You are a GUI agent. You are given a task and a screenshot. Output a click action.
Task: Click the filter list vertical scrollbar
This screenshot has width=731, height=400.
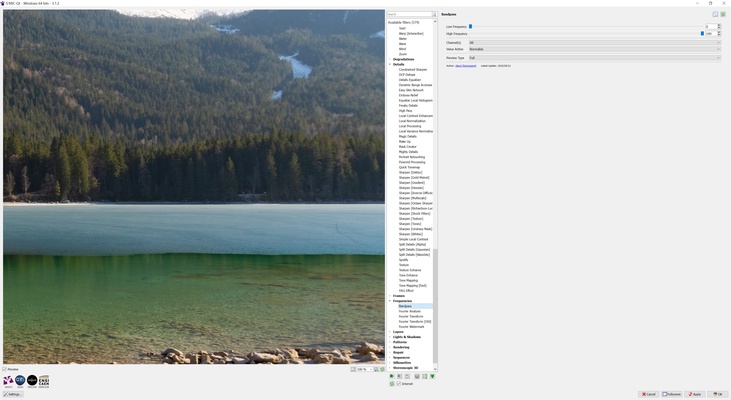[x=435, y=307]
